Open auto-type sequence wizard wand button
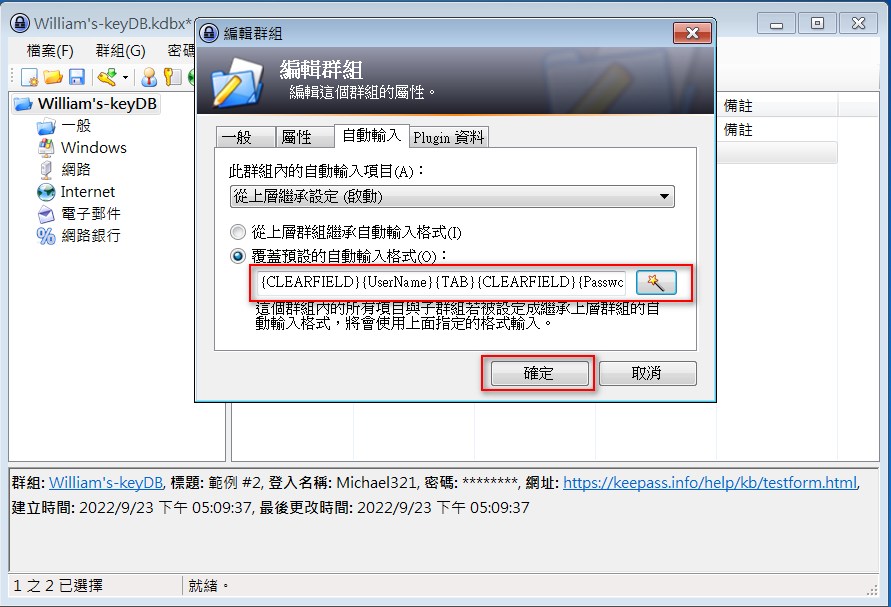Viewport: 891px width, 607px height. (656, 282)
